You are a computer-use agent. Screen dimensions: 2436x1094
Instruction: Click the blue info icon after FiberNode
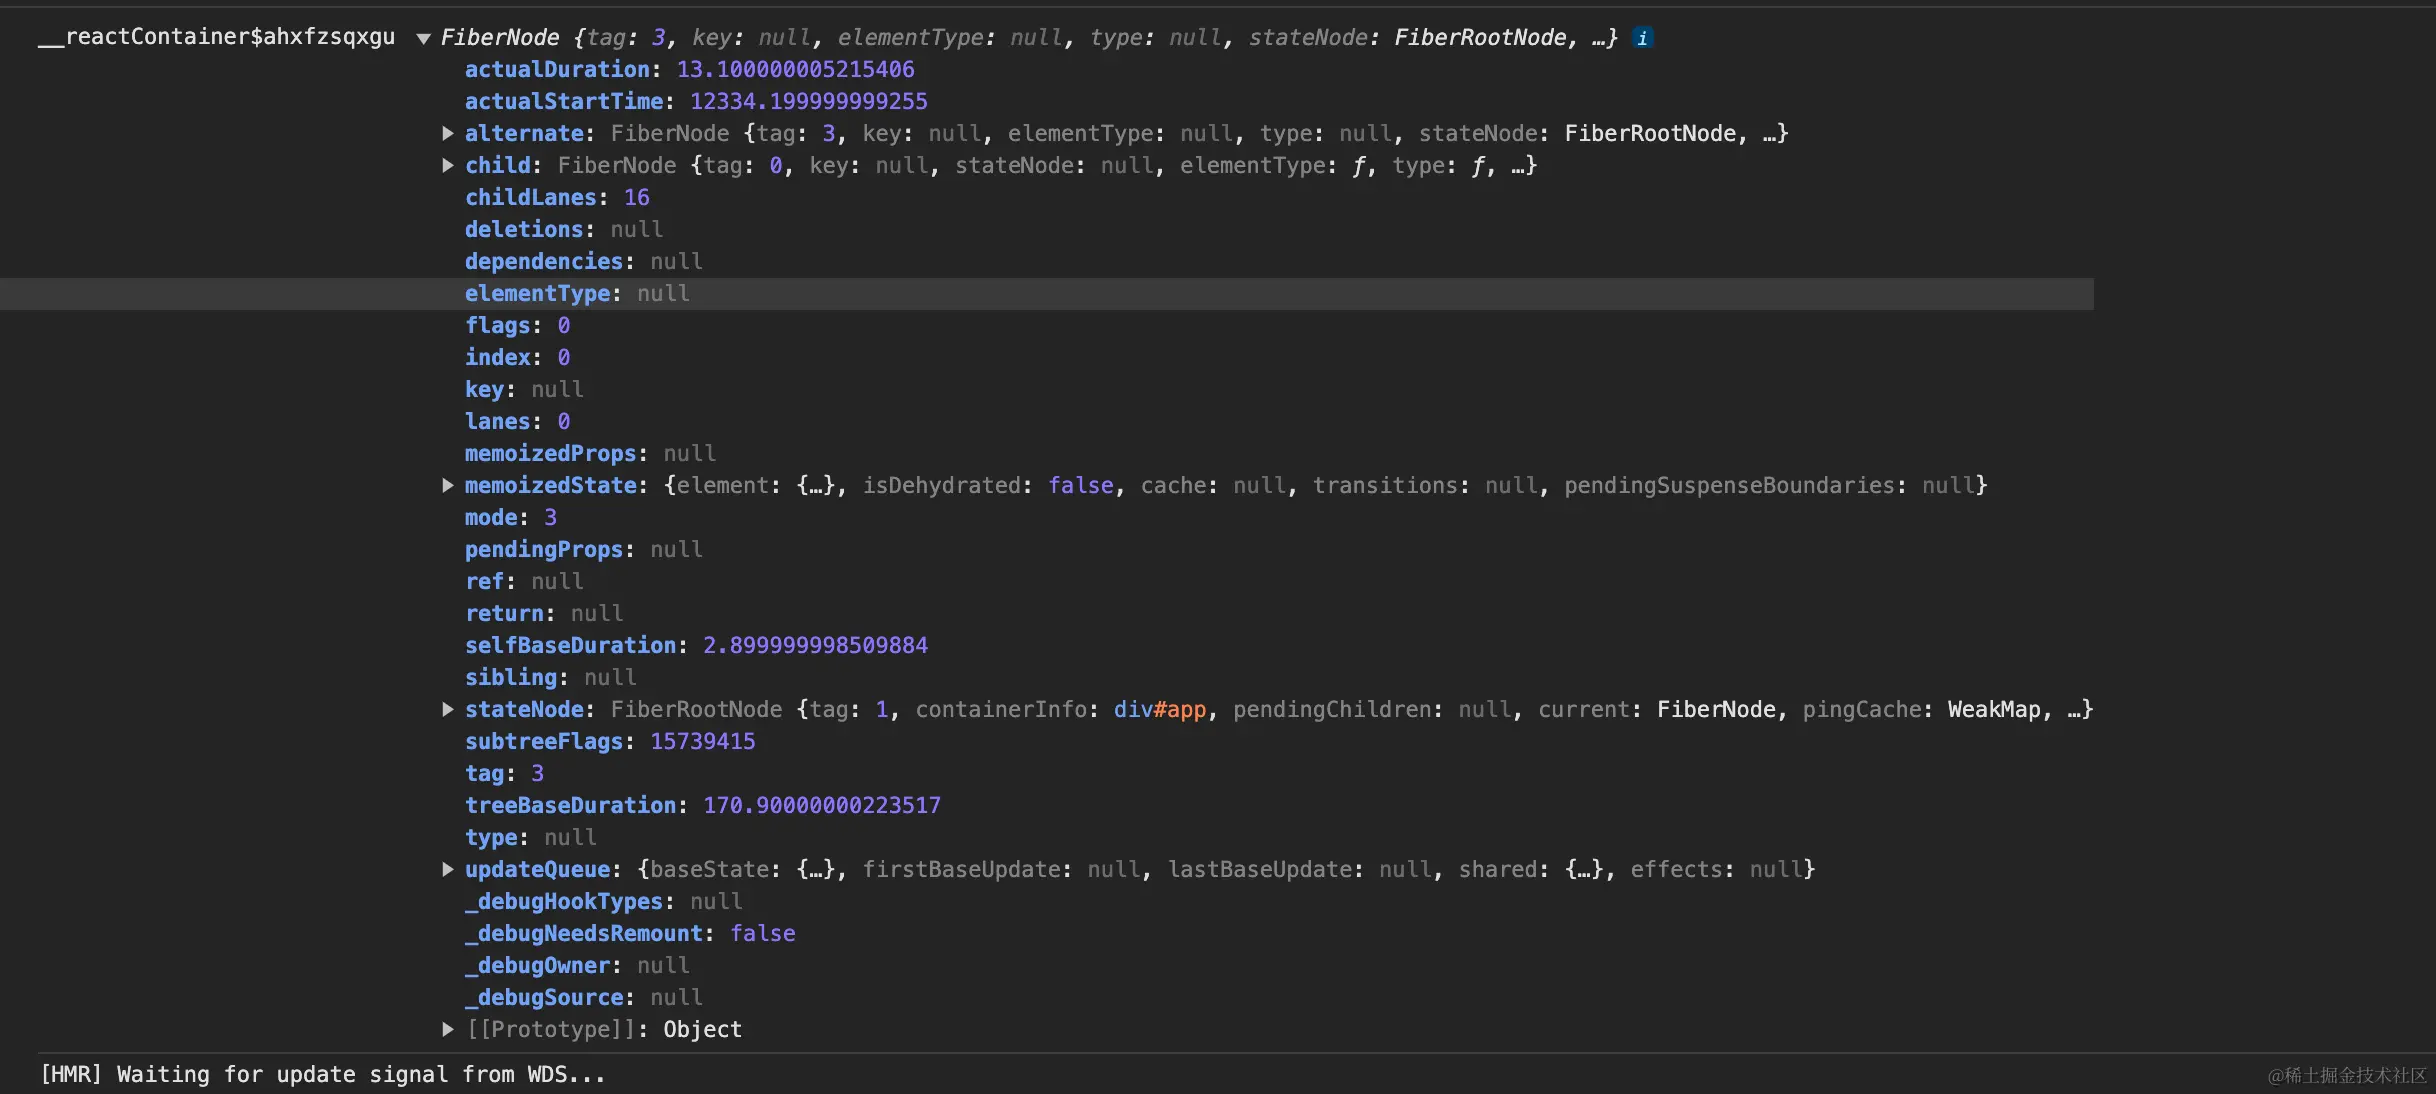pyautogui.click(x=1642, y=38)
